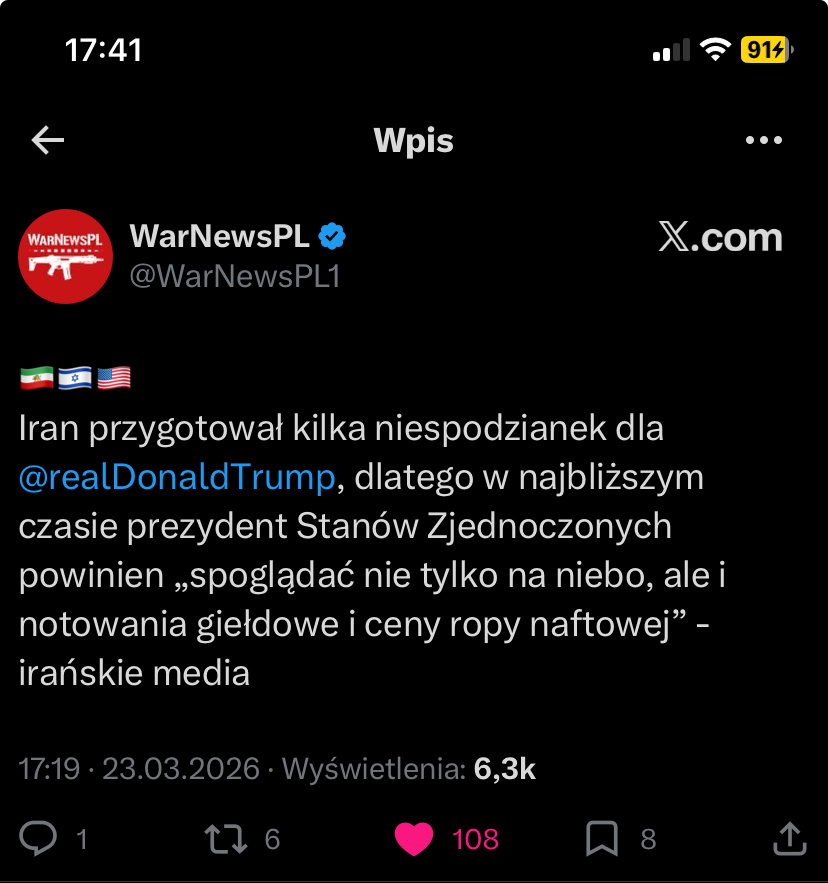Toggle the bookmark icon
This screenshot has width=828, height=883.
(x=602, y=839)
